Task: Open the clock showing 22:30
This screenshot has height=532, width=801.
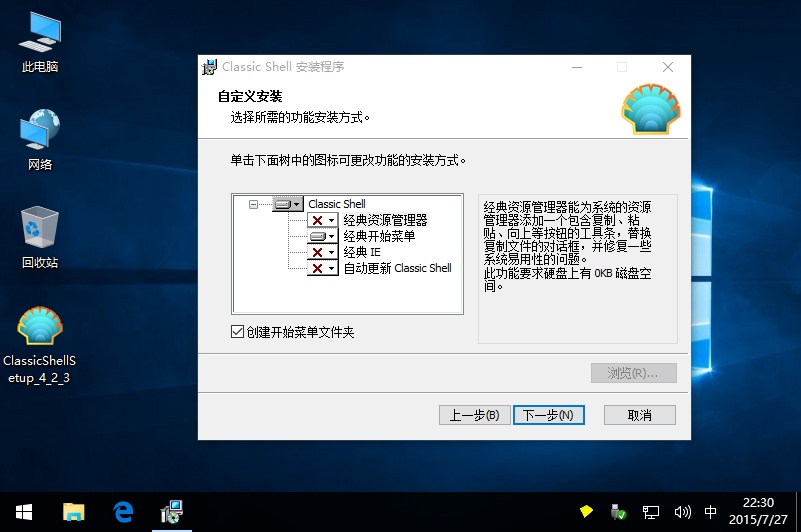Action: [x=758, y=511]
